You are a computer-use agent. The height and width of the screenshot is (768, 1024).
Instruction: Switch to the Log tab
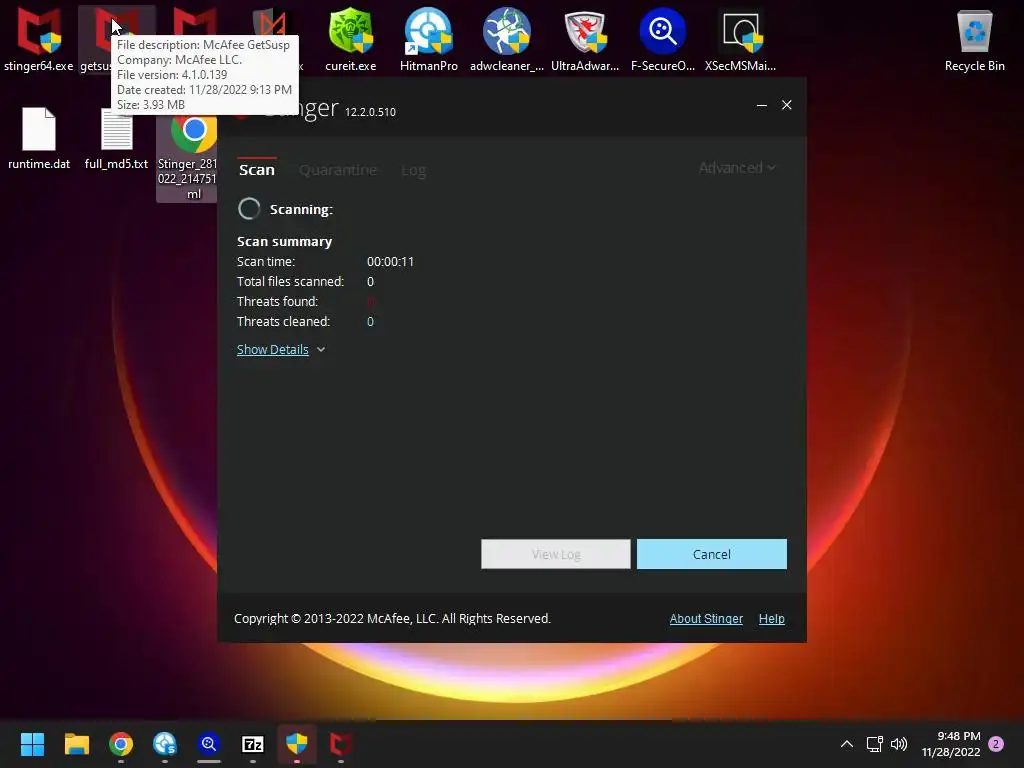[x=413, y=170]
